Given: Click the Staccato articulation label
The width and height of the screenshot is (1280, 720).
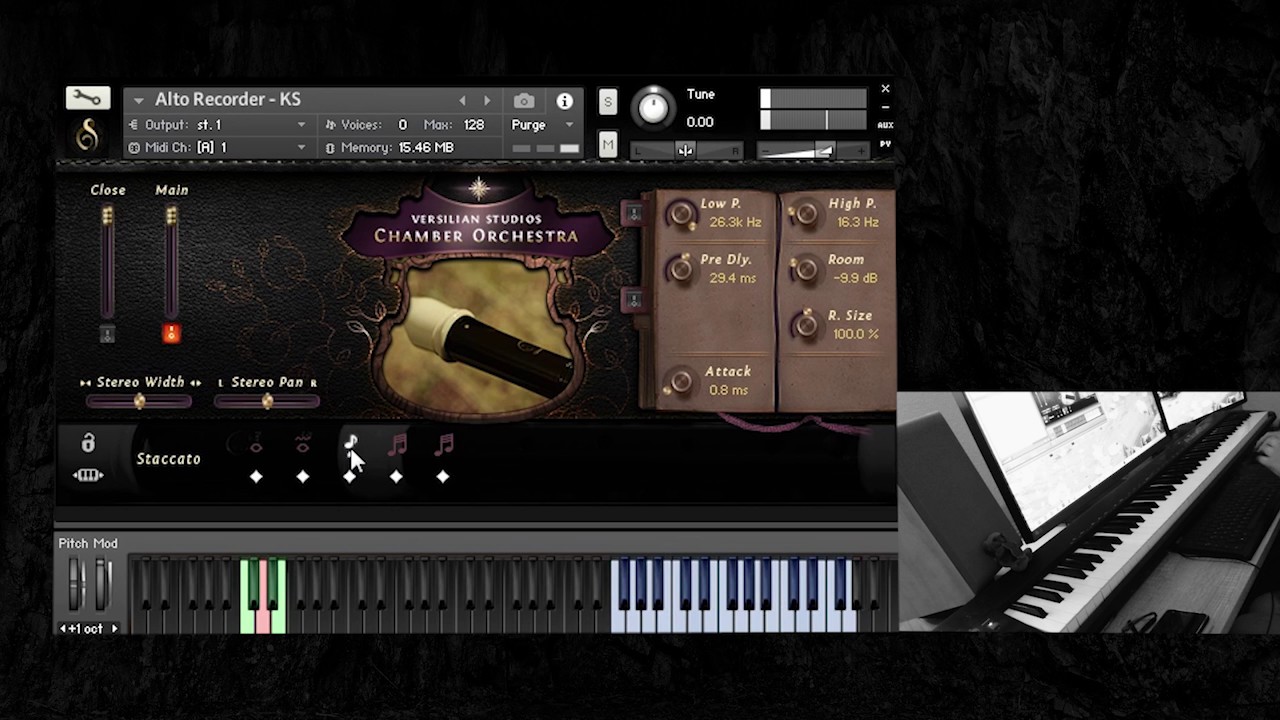Looking at the screenshot, I should (x=168, y=459).
